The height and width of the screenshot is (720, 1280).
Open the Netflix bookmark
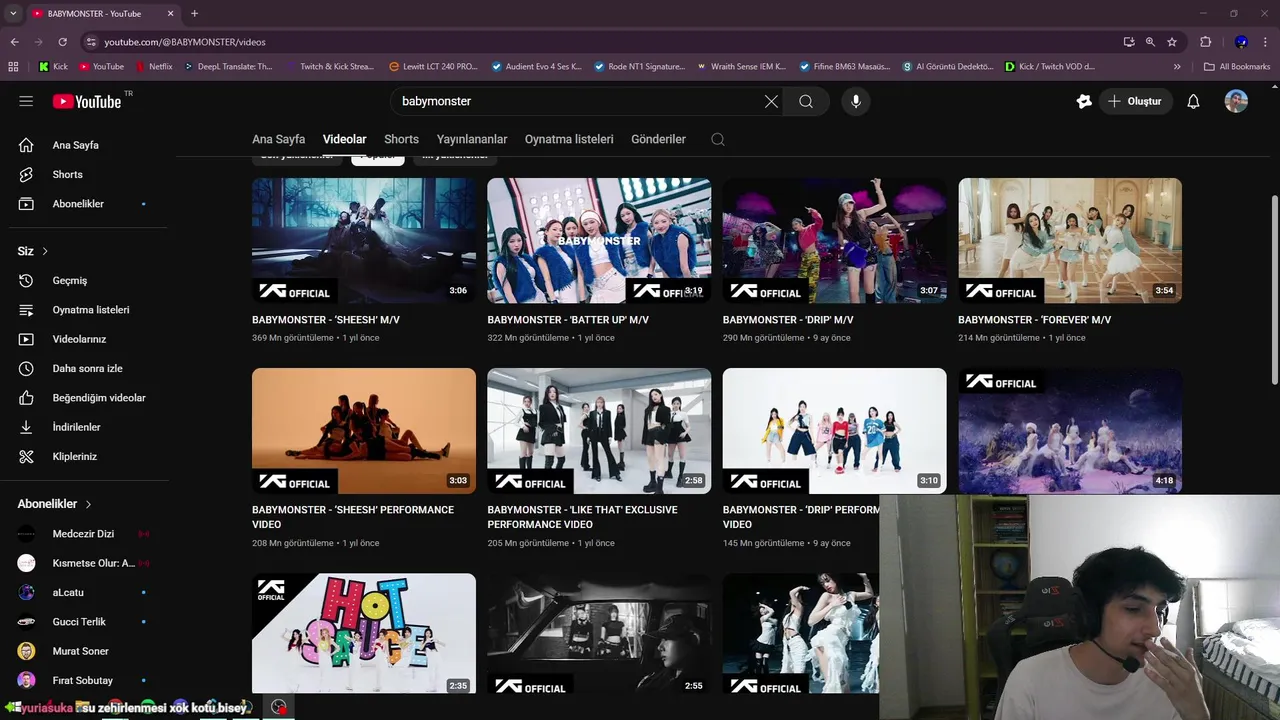152,67
